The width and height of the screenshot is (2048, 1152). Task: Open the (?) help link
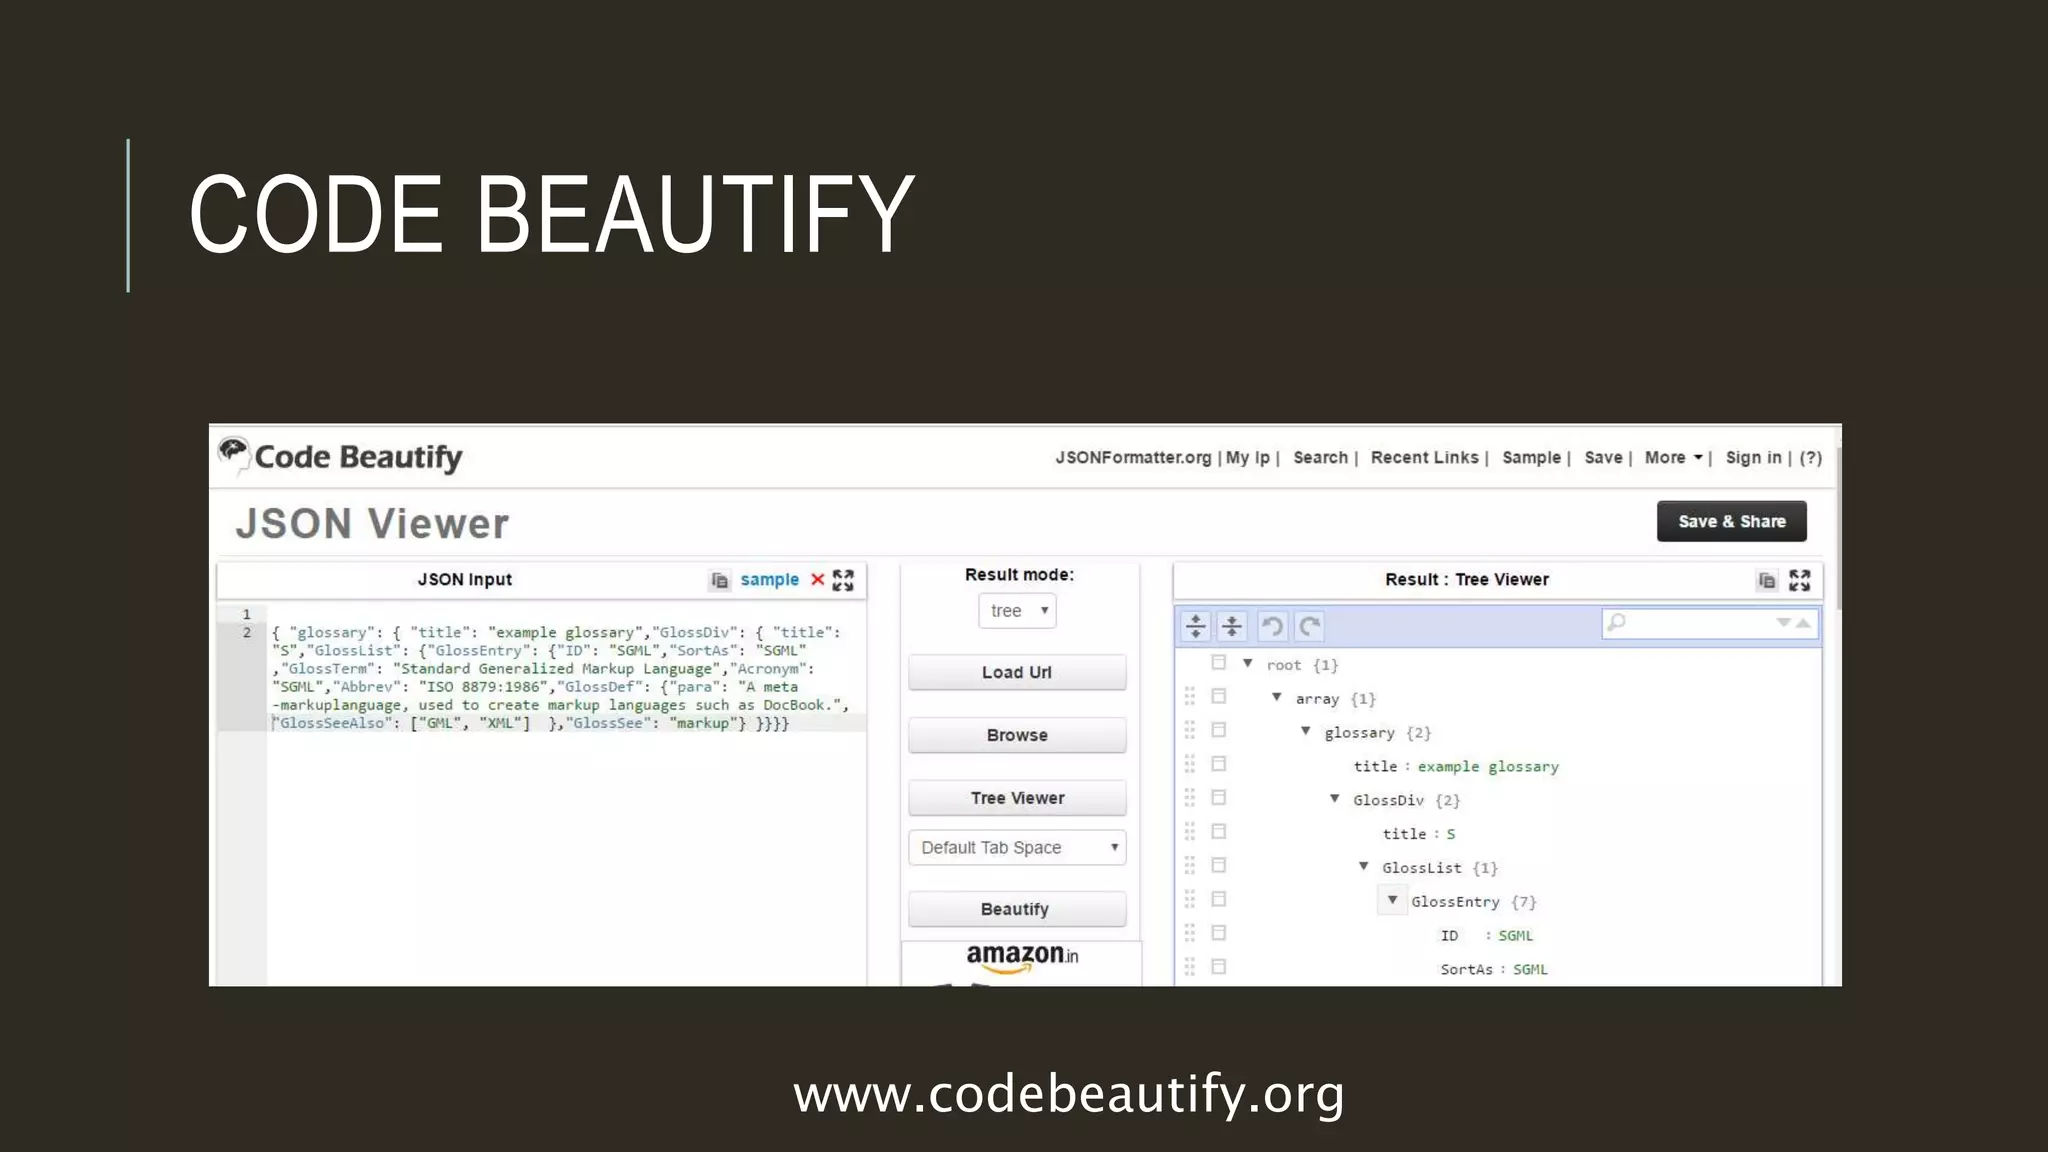[x=1810, y=458]
